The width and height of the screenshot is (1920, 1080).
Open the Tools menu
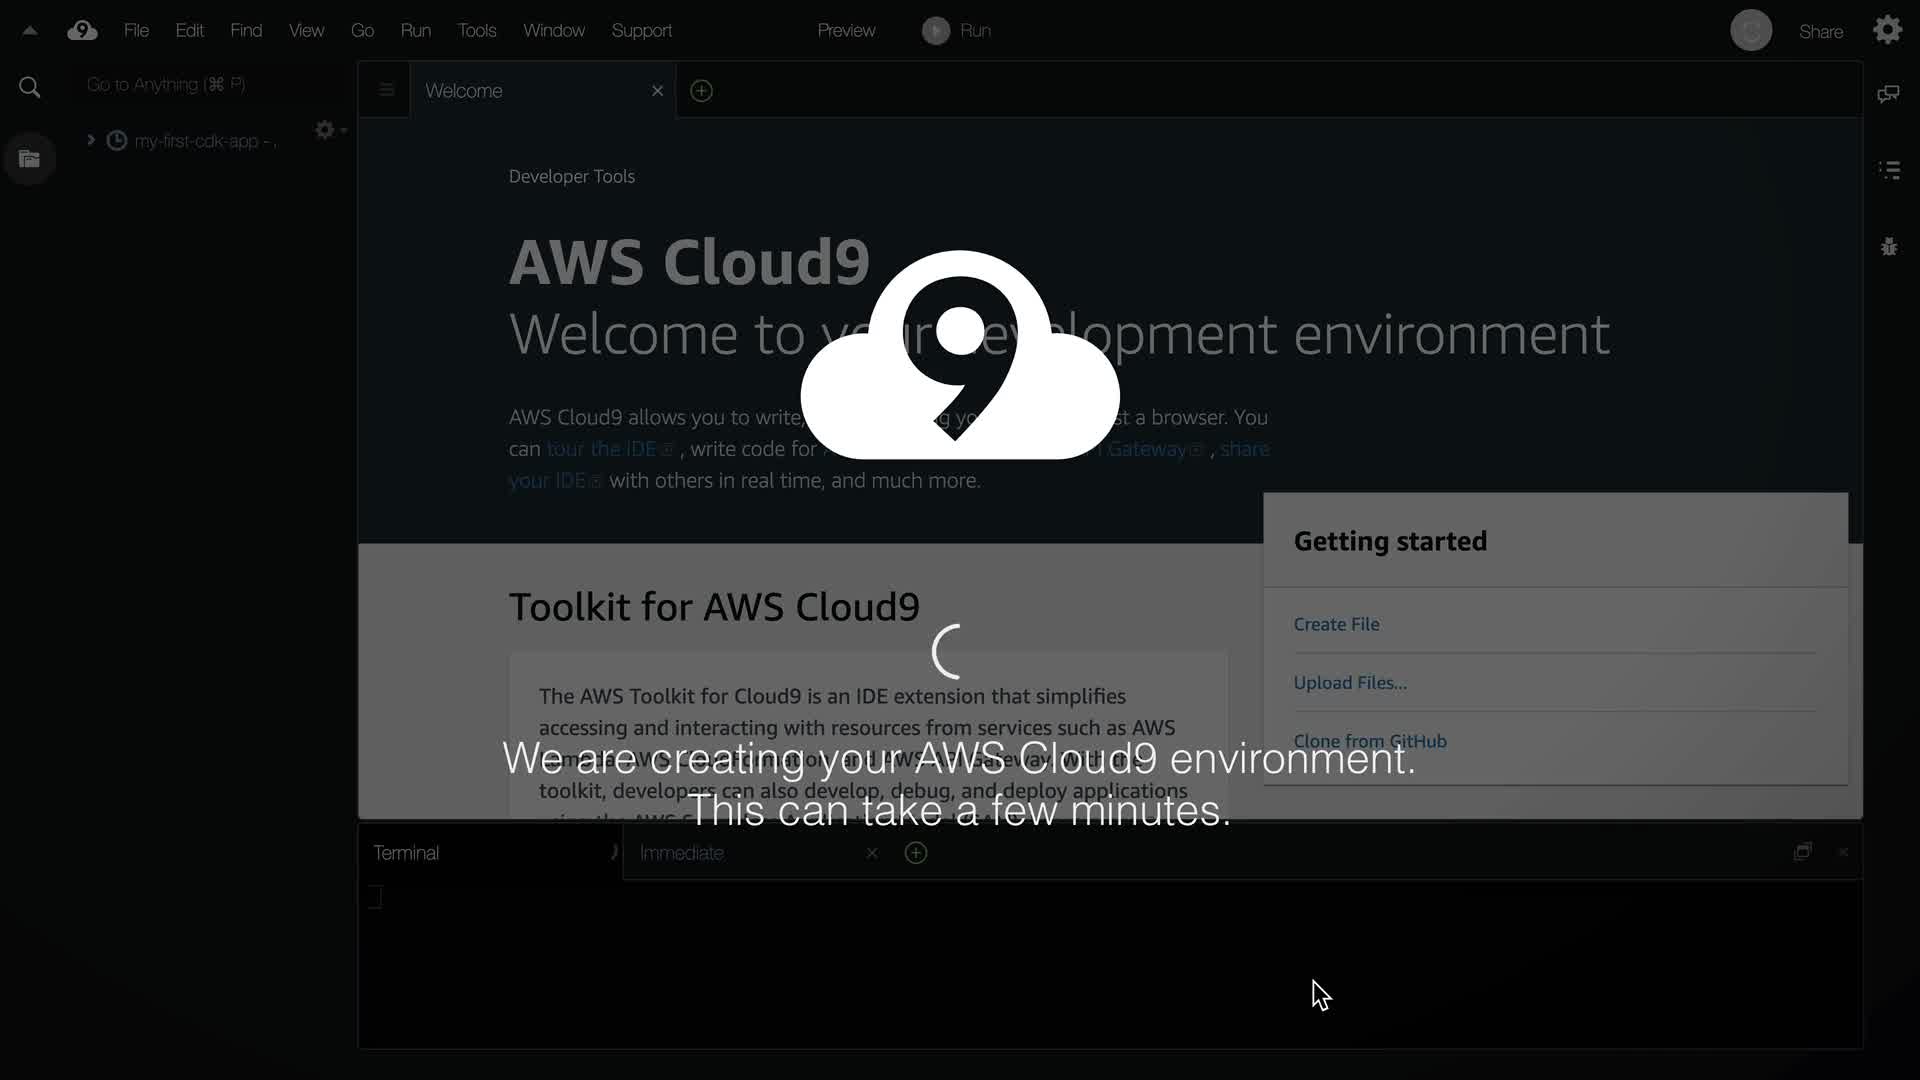pos(476,31)
